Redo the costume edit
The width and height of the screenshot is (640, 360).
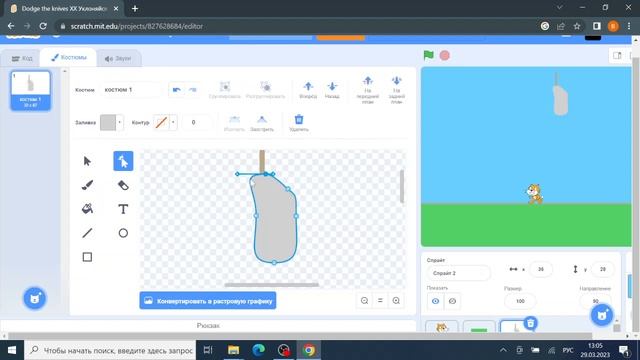(193, 89)
